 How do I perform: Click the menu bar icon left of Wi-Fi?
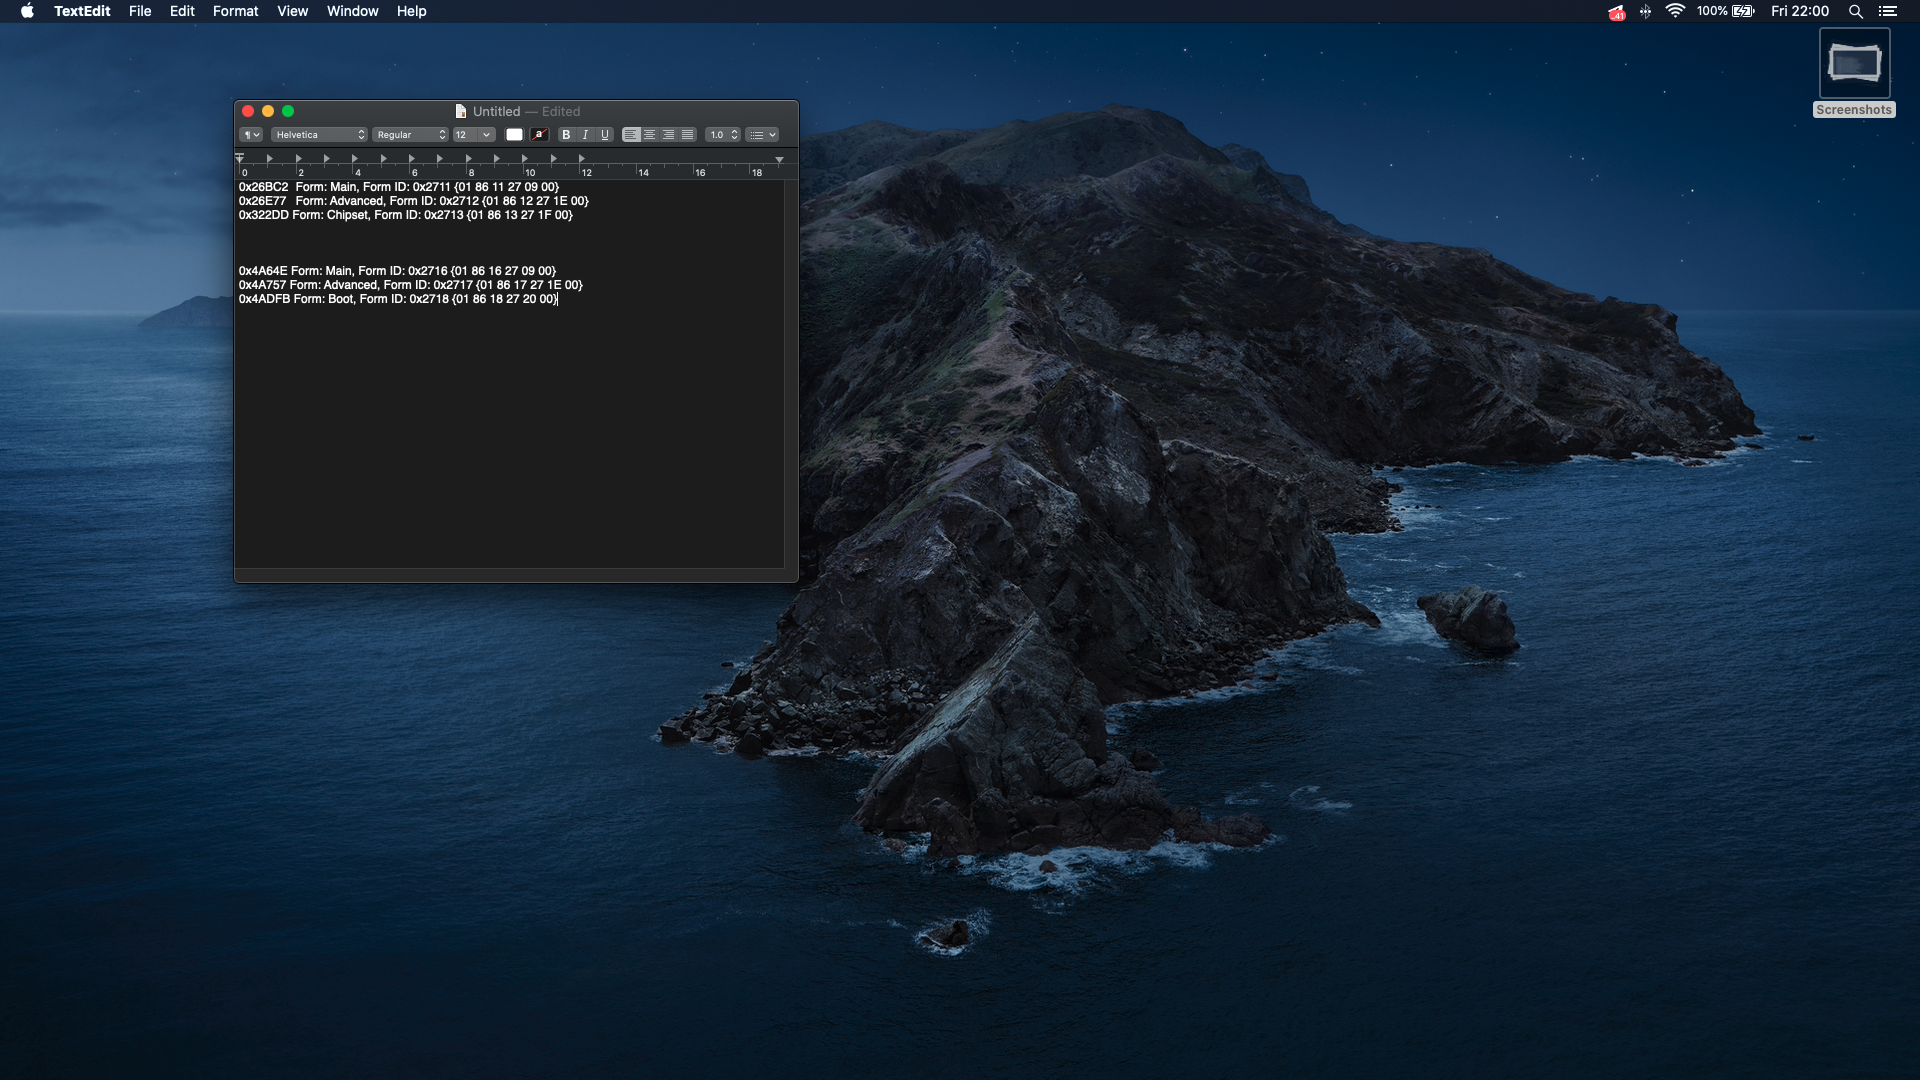1645,11
